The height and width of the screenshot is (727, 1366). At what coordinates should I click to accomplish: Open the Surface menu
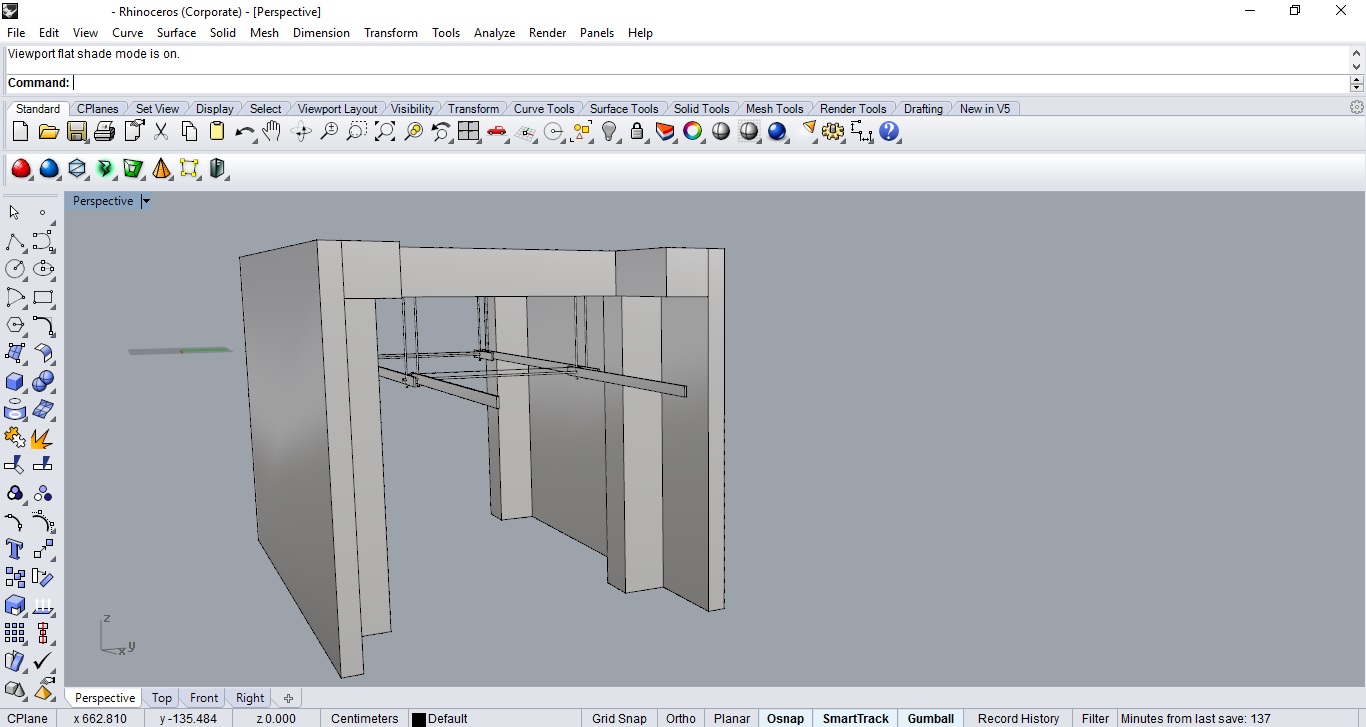[x=176, y=32]
